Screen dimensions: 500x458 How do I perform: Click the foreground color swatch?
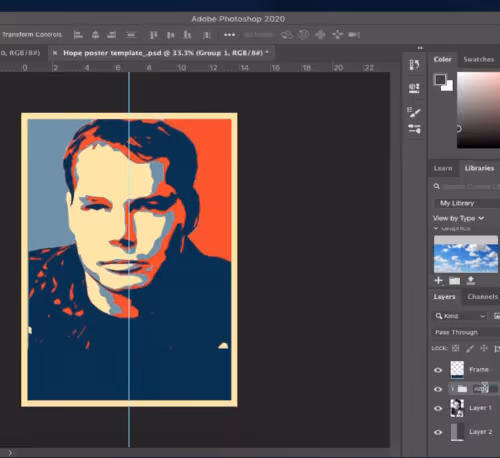click(440, 79)
